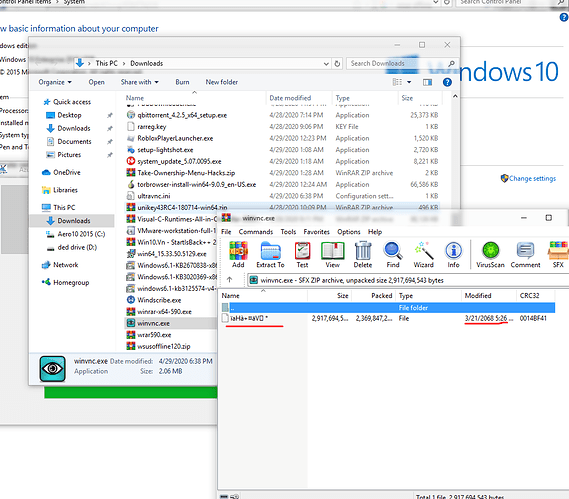Select Homegroup in navigation pane
The width and height of the screenshot is (569, 499).
(65, 282)
